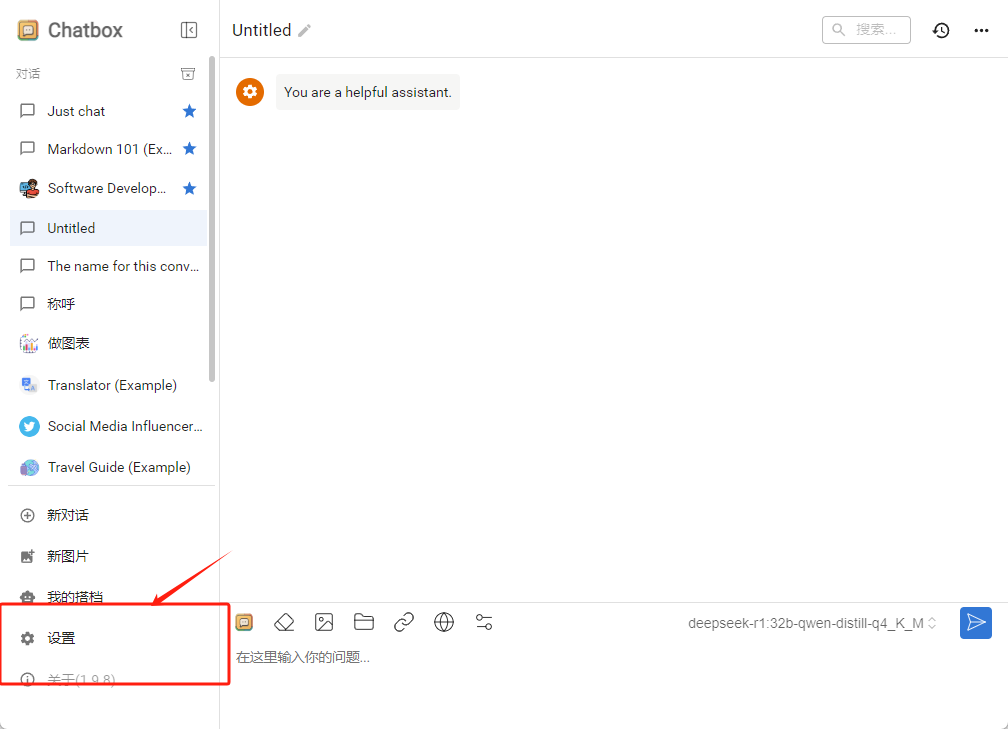The image size is (1008, 729).
Task: Expand the deepseek-r1 model selector
Action: [812, 623]
